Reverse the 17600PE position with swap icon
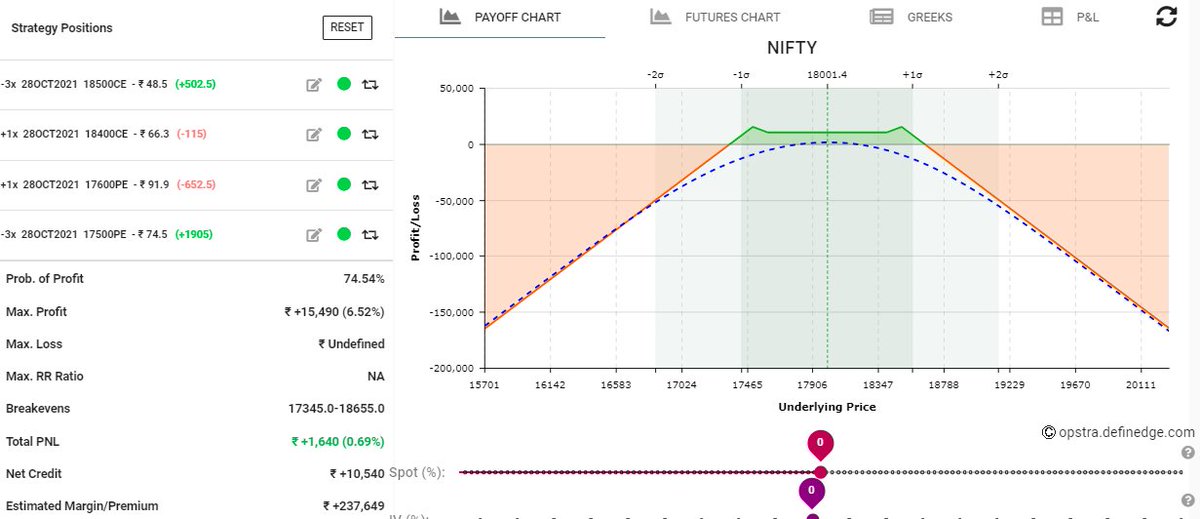Viewport: 1200px width, 519px height. [x=370, y=184]
